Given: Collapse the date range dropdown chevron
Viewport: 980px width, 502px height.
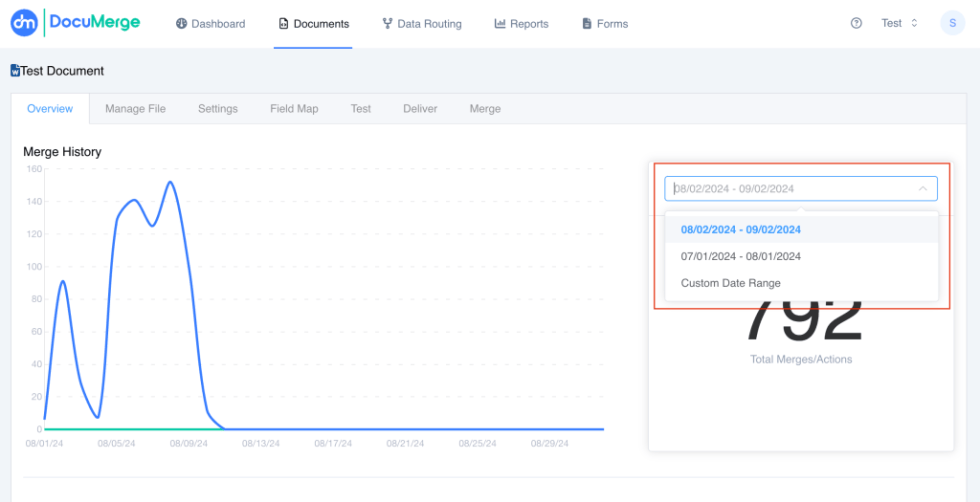Looking at the screenshot, I should tap(922, 188).
